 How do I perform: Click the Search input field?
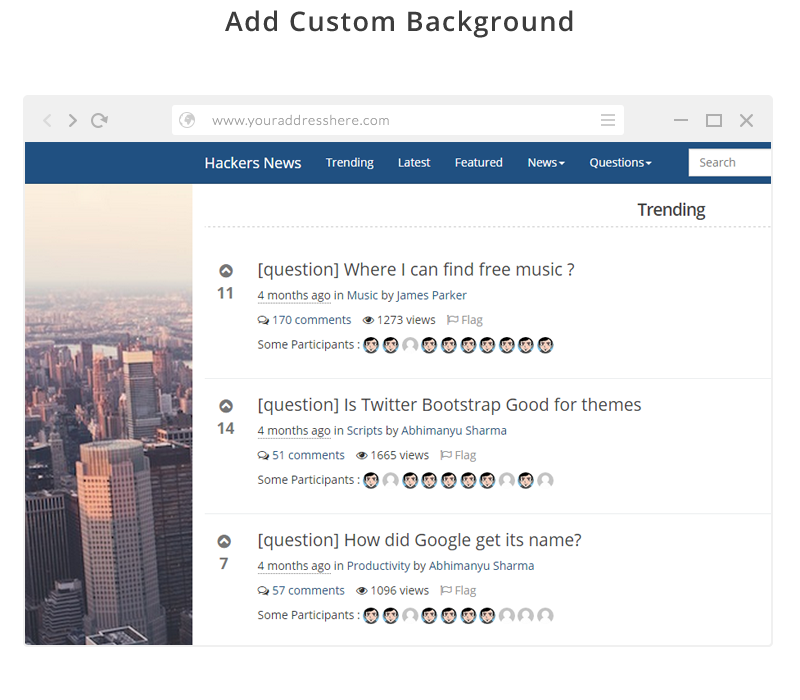pos(729,163)
